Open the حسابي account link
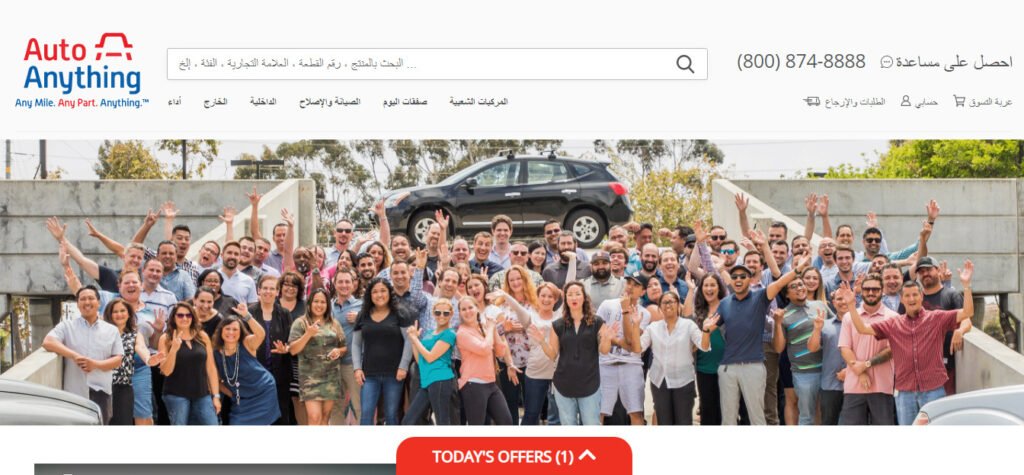1024x475 pixels. 926,102
